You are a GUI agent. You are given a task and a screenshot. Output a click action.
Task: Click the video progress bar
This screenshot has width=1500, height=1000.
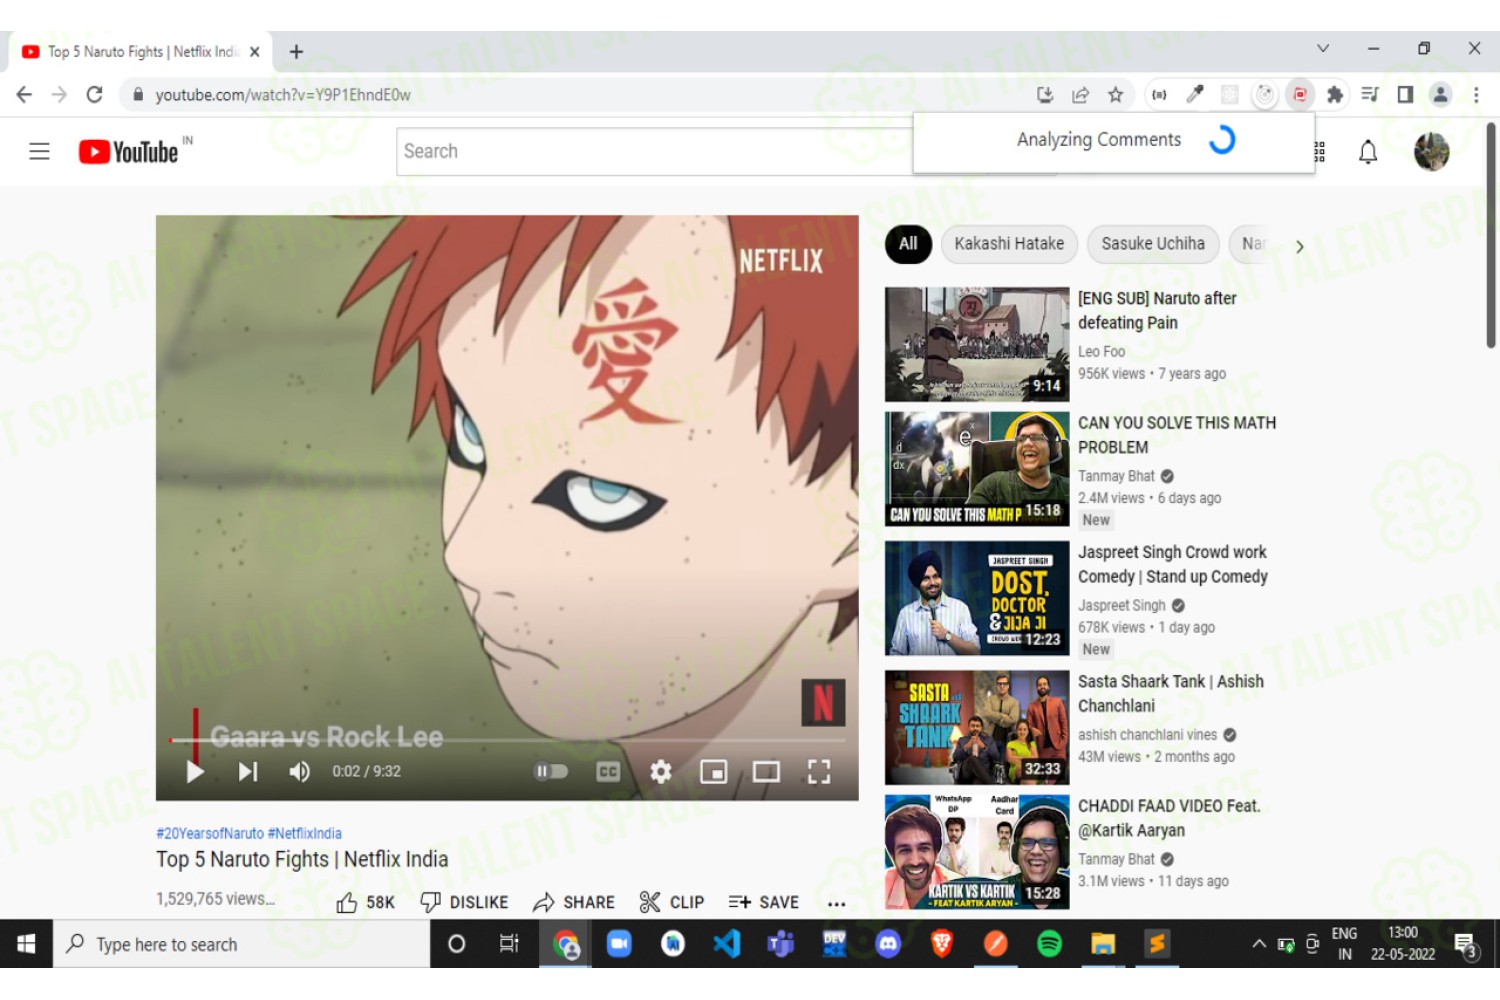click(x=507, y=740)
